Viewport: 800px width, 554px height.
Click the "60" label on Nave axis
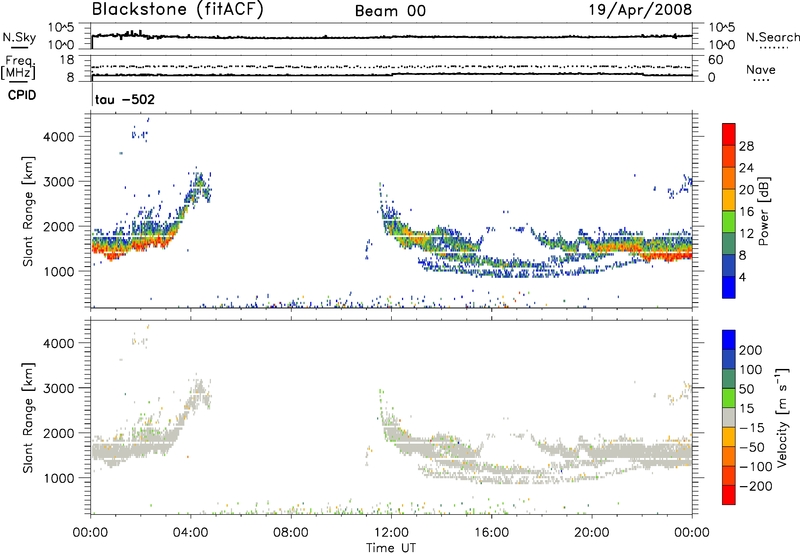(715, 60)
